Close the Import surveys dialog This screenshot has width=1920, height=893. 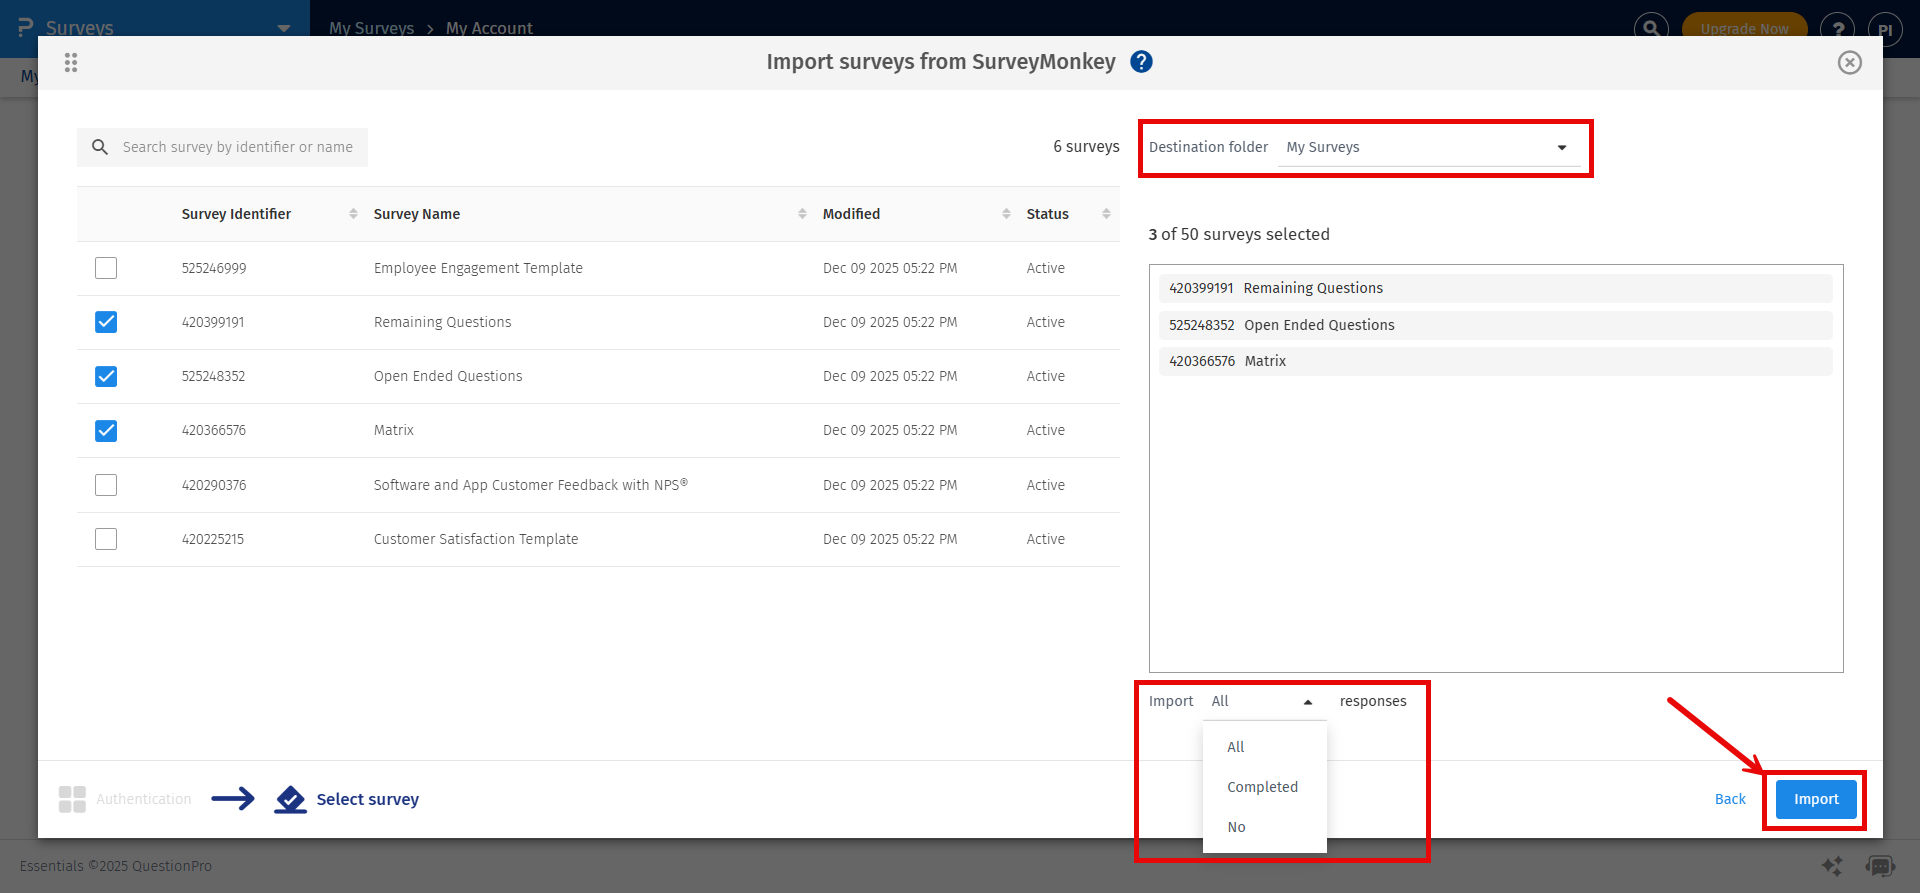click(x=1849, y=63)
